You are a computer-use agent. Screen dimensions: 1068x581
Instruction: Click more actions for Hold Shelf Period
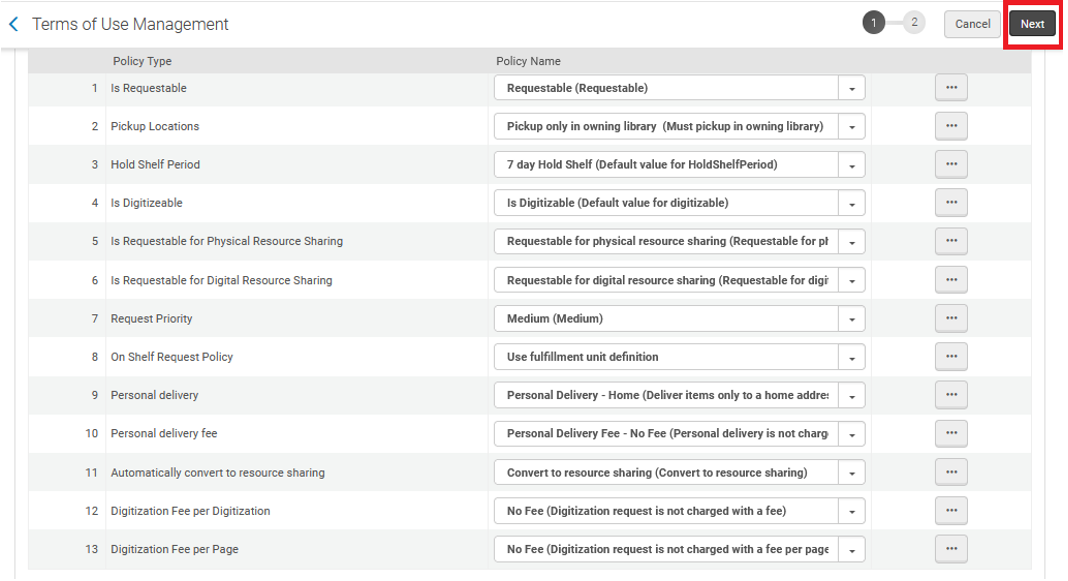coord(950,164)
